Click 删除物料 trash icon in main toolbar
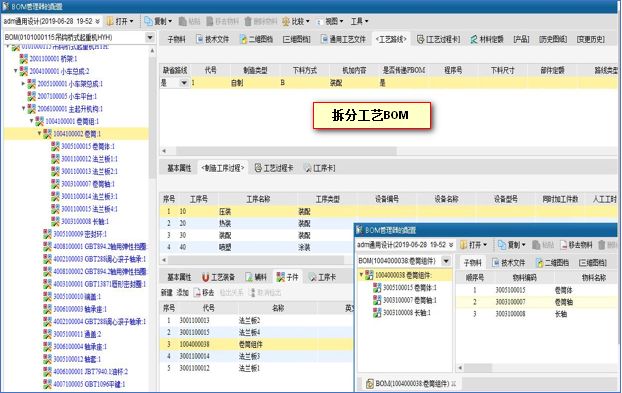The width and height of the screenshot is (622, 393). [x=248, y=21]
